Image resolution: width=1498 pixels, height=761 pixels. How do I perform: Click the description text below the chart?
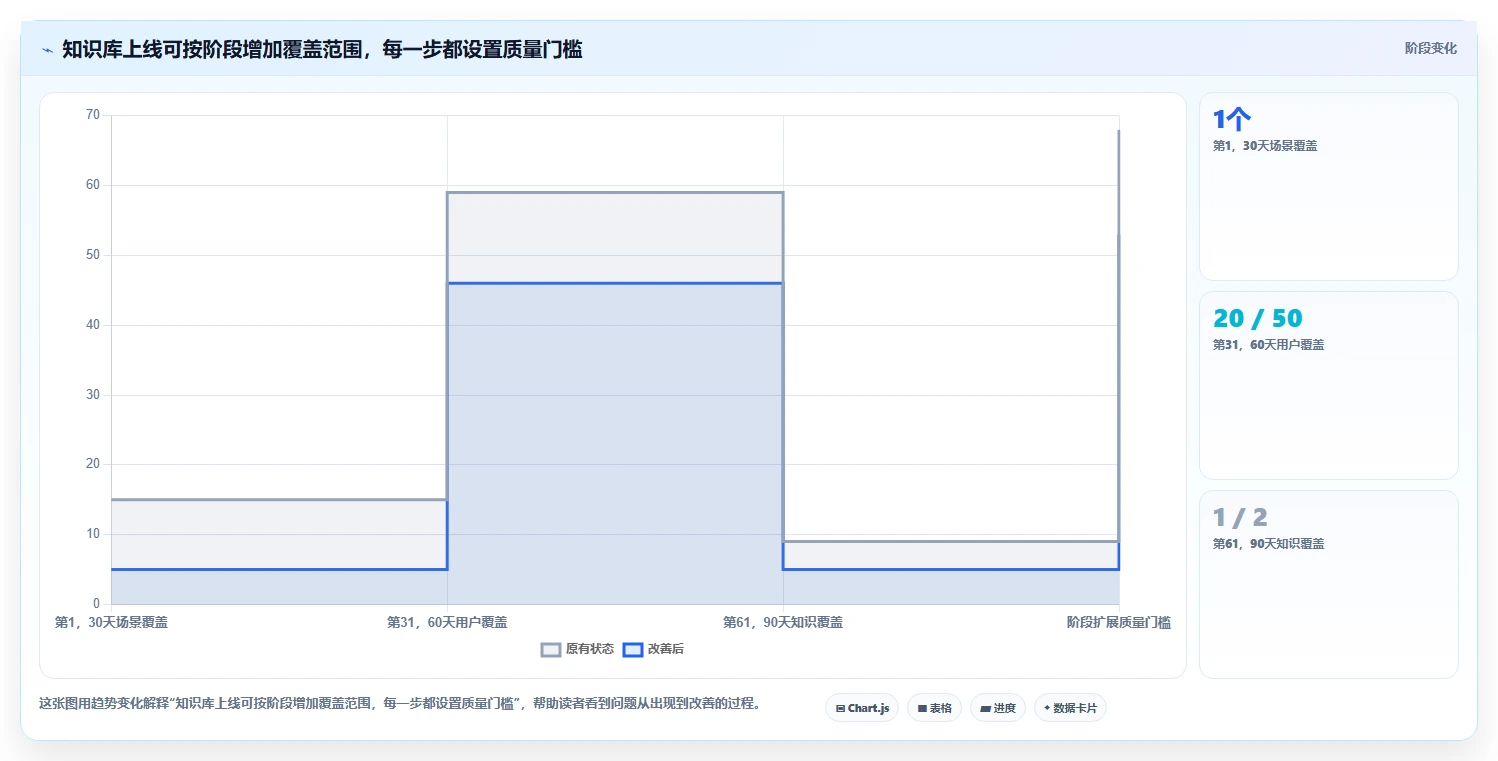tap(400, 703)
